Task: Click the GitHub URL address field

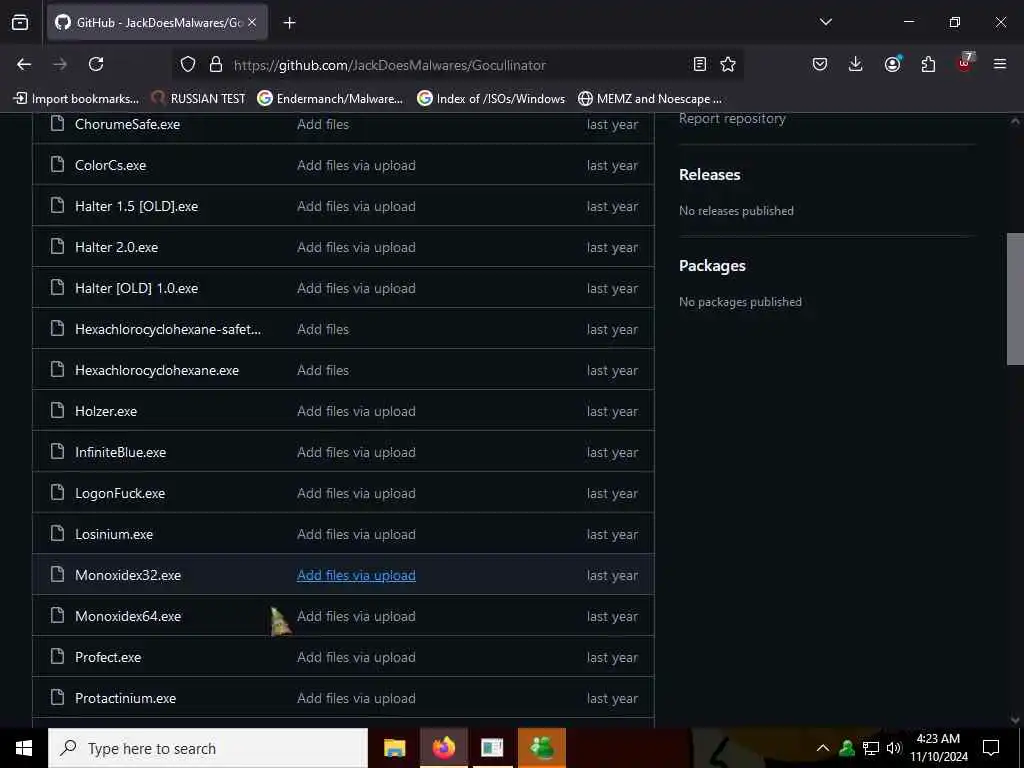Action: (389, 65)
